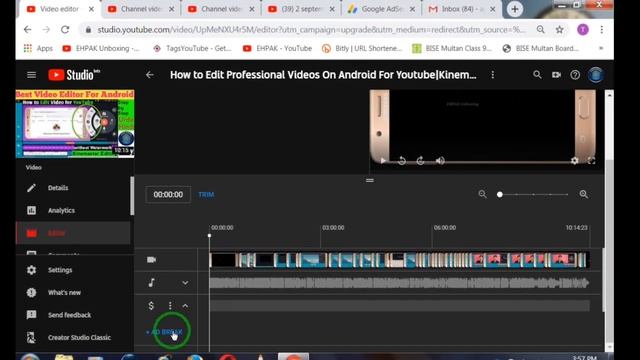
Task: Open the TagsYouTube bookmark
Action: pos(192,48)
